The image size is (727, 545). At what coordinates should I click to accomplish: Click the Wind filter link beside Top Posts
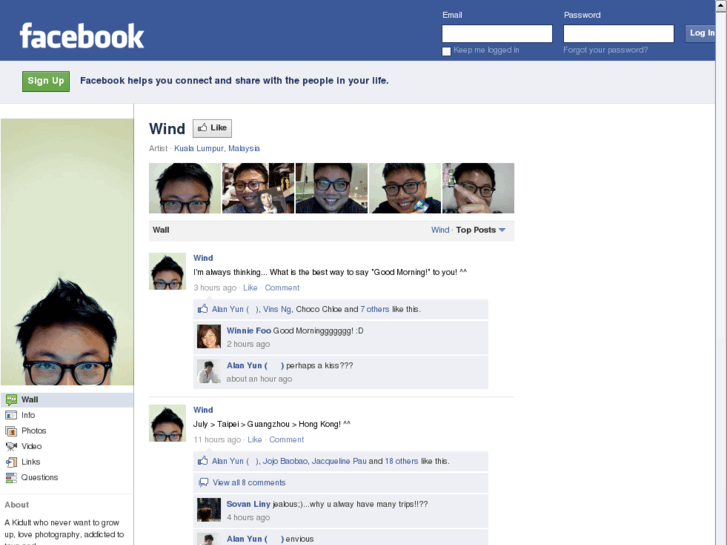click(x=440, y=230)
